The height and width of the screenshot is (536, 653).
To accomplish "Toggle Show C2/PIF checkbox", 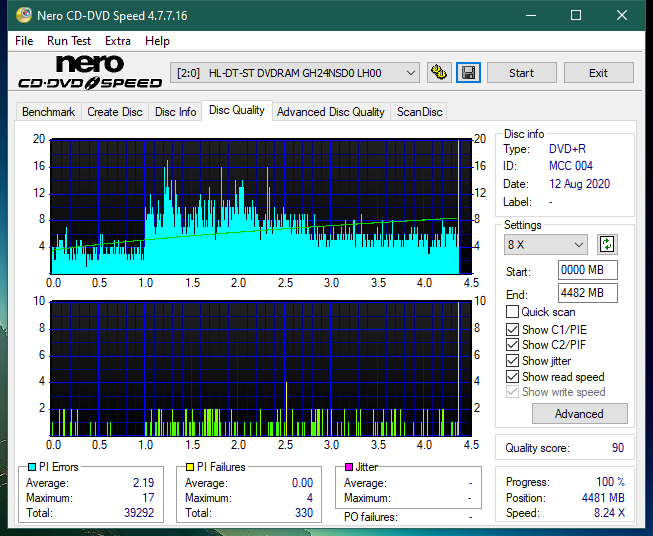I will coord(512,345).
